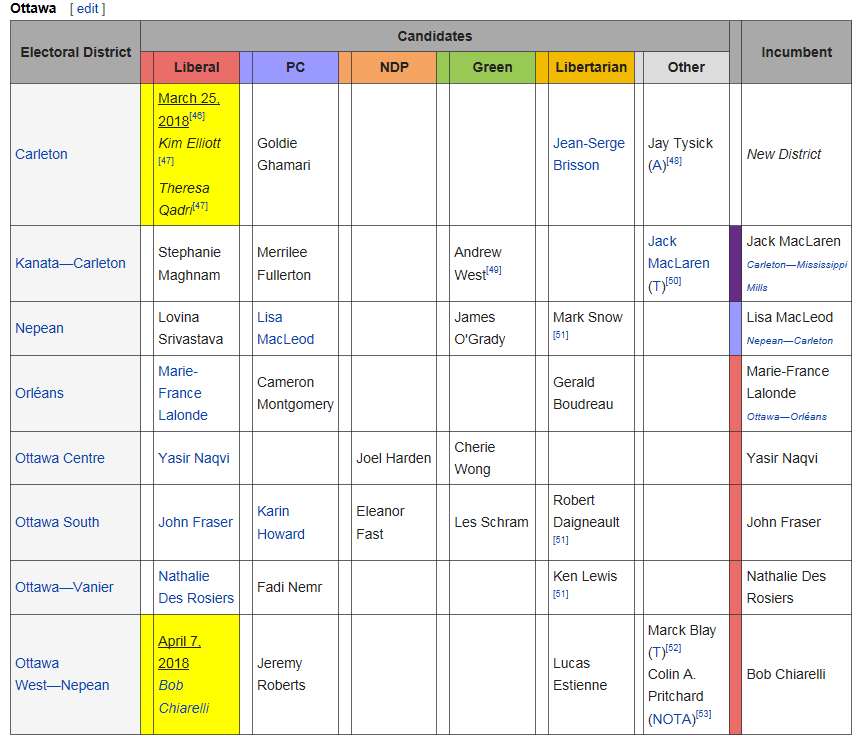858x741 pixels.
Task: Open the Ottawa South district link
Action: pos(57,522)
